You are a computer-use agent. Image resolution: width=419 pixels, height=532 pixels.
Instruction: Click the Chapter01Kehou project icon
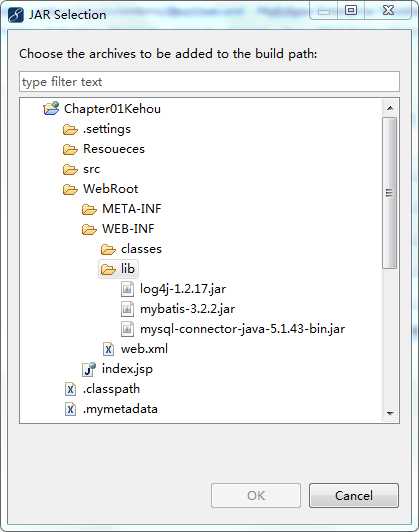pos(51,109)
